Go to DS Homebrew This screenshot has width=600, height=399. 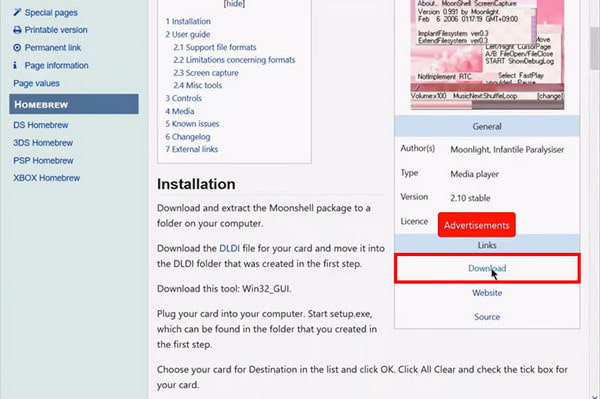coord(41,125)
